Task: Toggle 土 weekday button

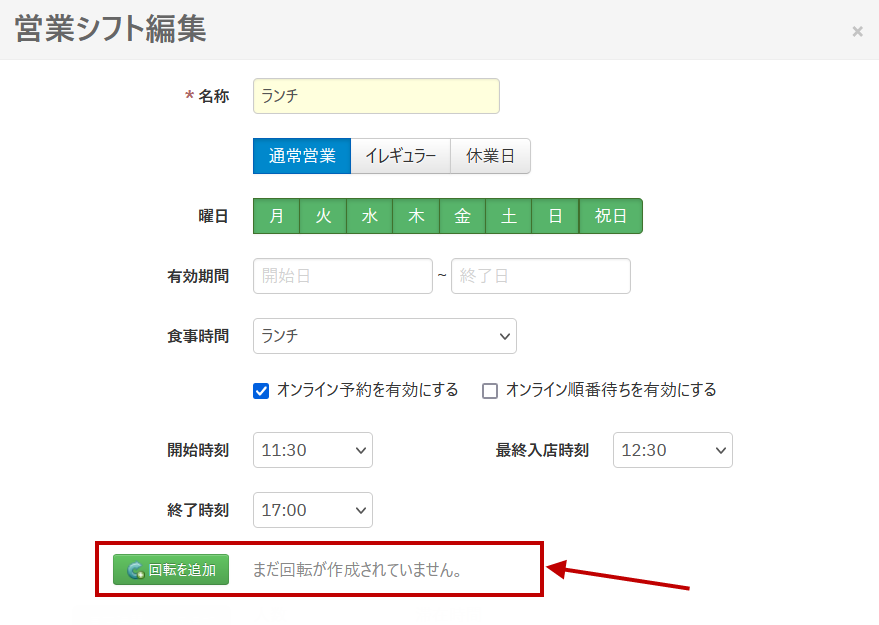Action: point(508,216)
